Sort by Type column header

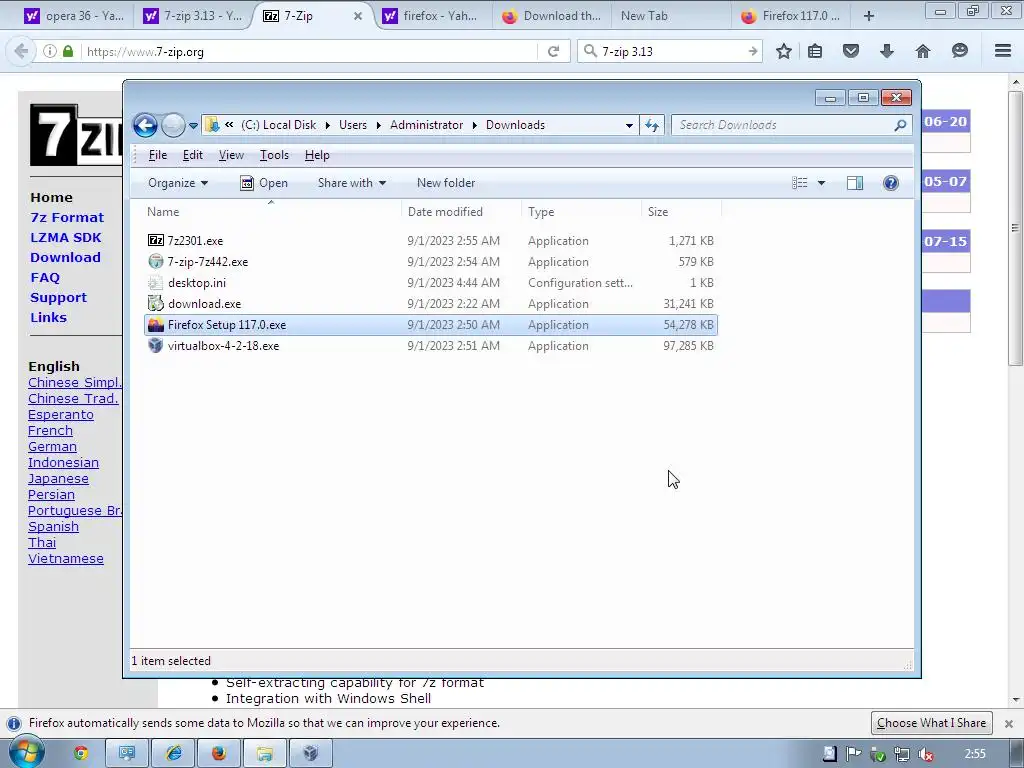click(x=581, y=212)
